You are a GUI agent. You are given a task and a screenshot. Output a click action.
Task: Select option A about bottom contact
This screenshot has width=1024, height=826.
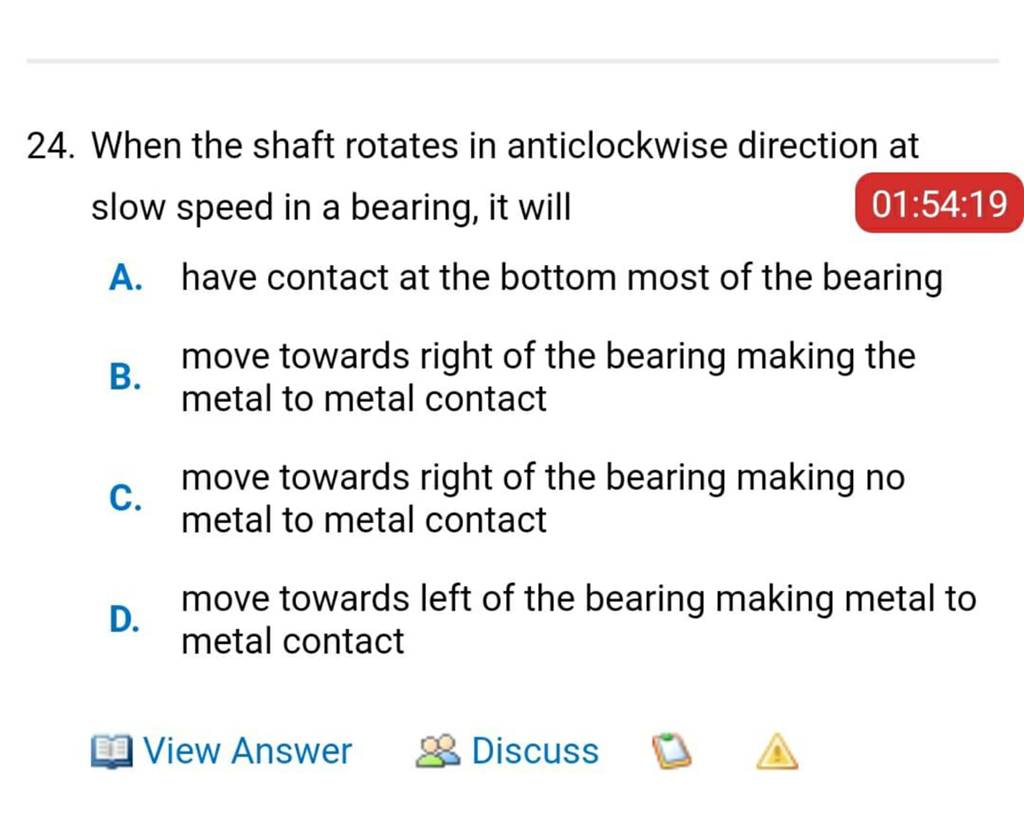(560, 278)
